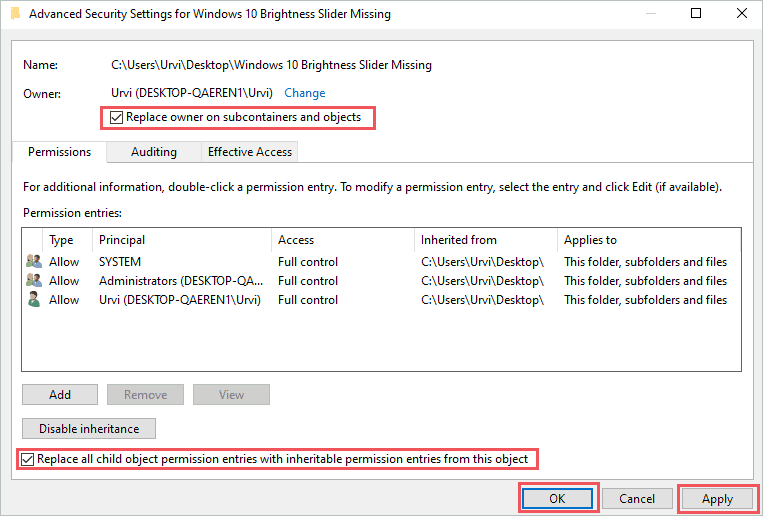Click the SYSTEM principal group icon

[x=34, y=262]
